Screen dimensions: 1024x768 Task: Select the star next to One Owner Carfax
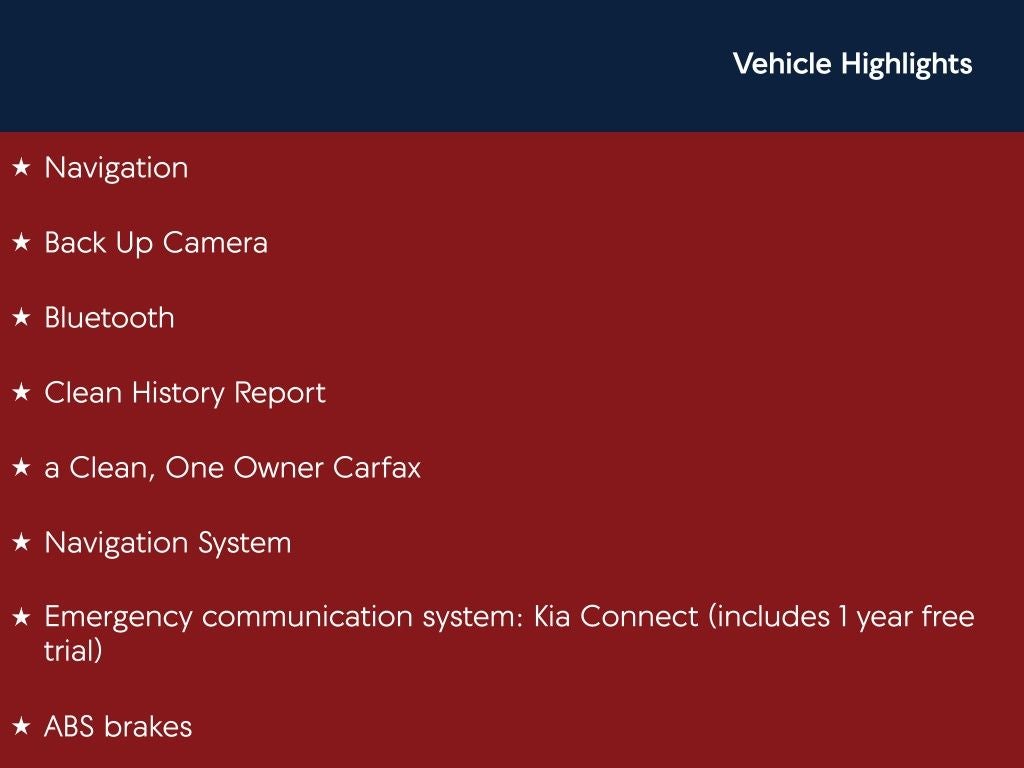pos(21,468)
